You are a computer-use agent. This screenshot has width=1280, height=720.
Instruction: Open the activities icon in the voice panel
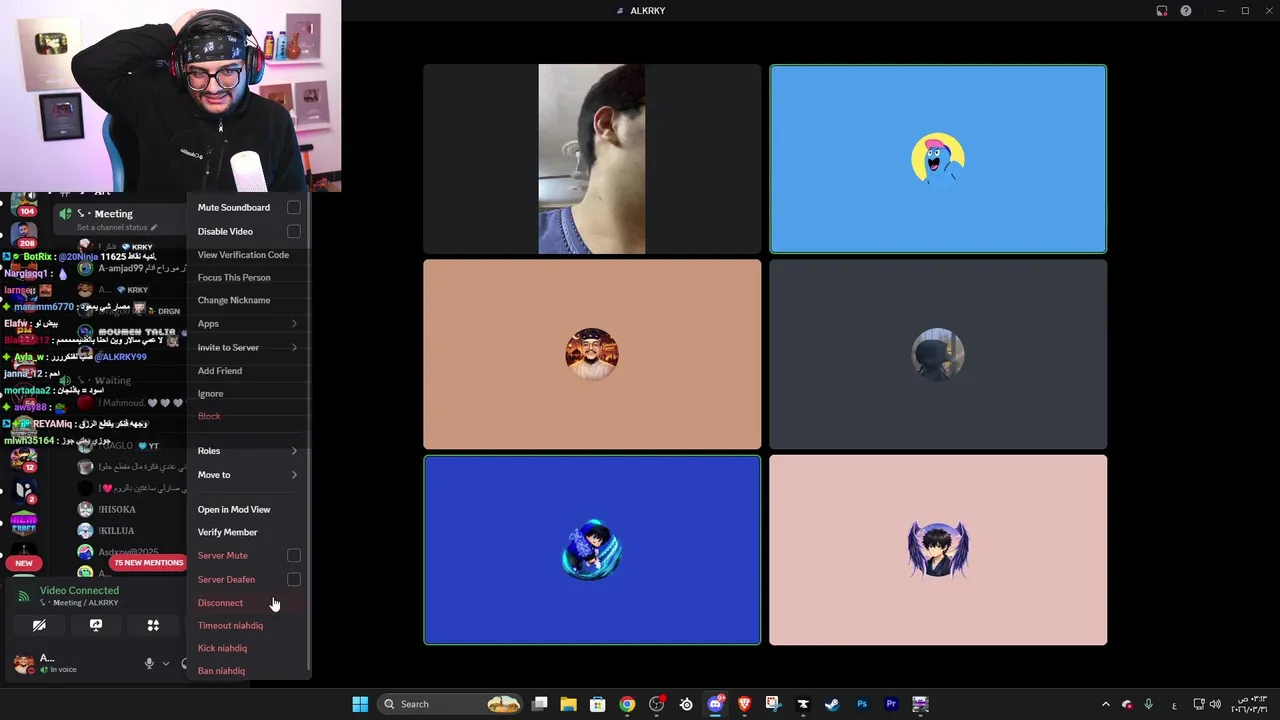[153, 625]
